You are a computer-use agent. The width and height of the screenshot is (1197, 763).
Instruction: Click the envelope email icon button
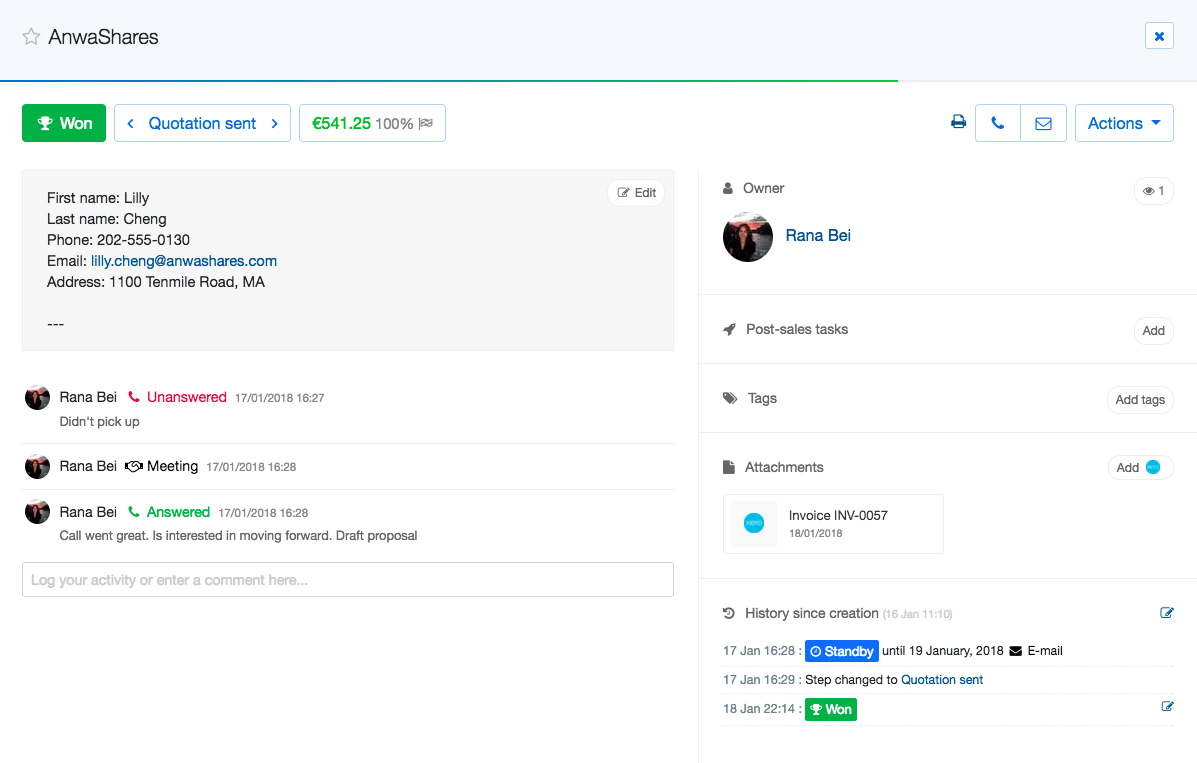click(1043, 123)
